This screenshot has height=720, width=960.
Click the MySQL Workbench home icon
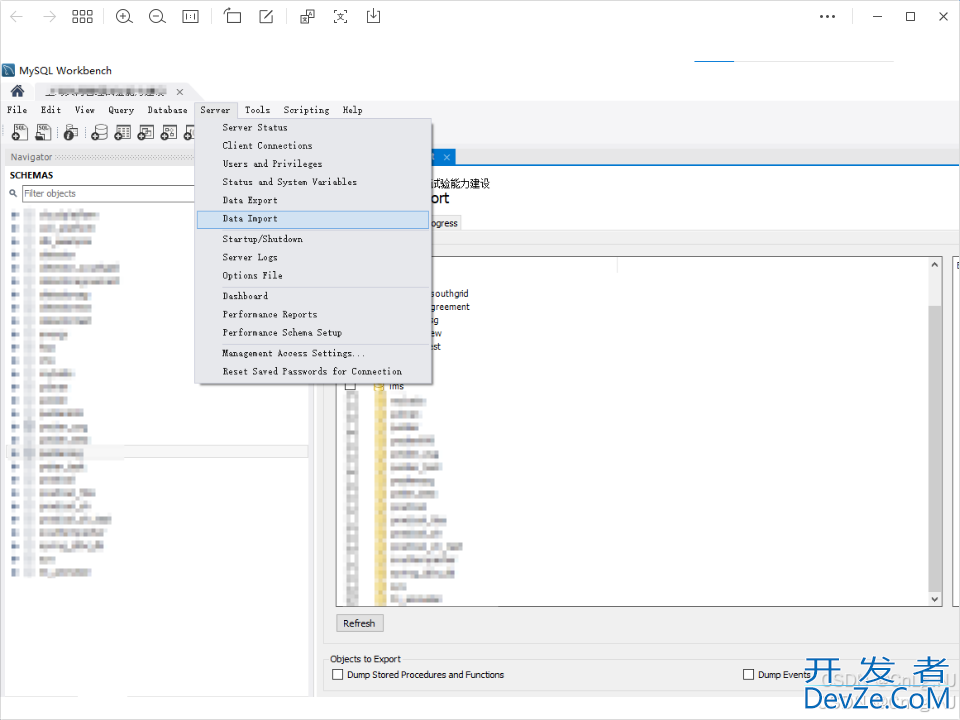(x=17, y=91)
